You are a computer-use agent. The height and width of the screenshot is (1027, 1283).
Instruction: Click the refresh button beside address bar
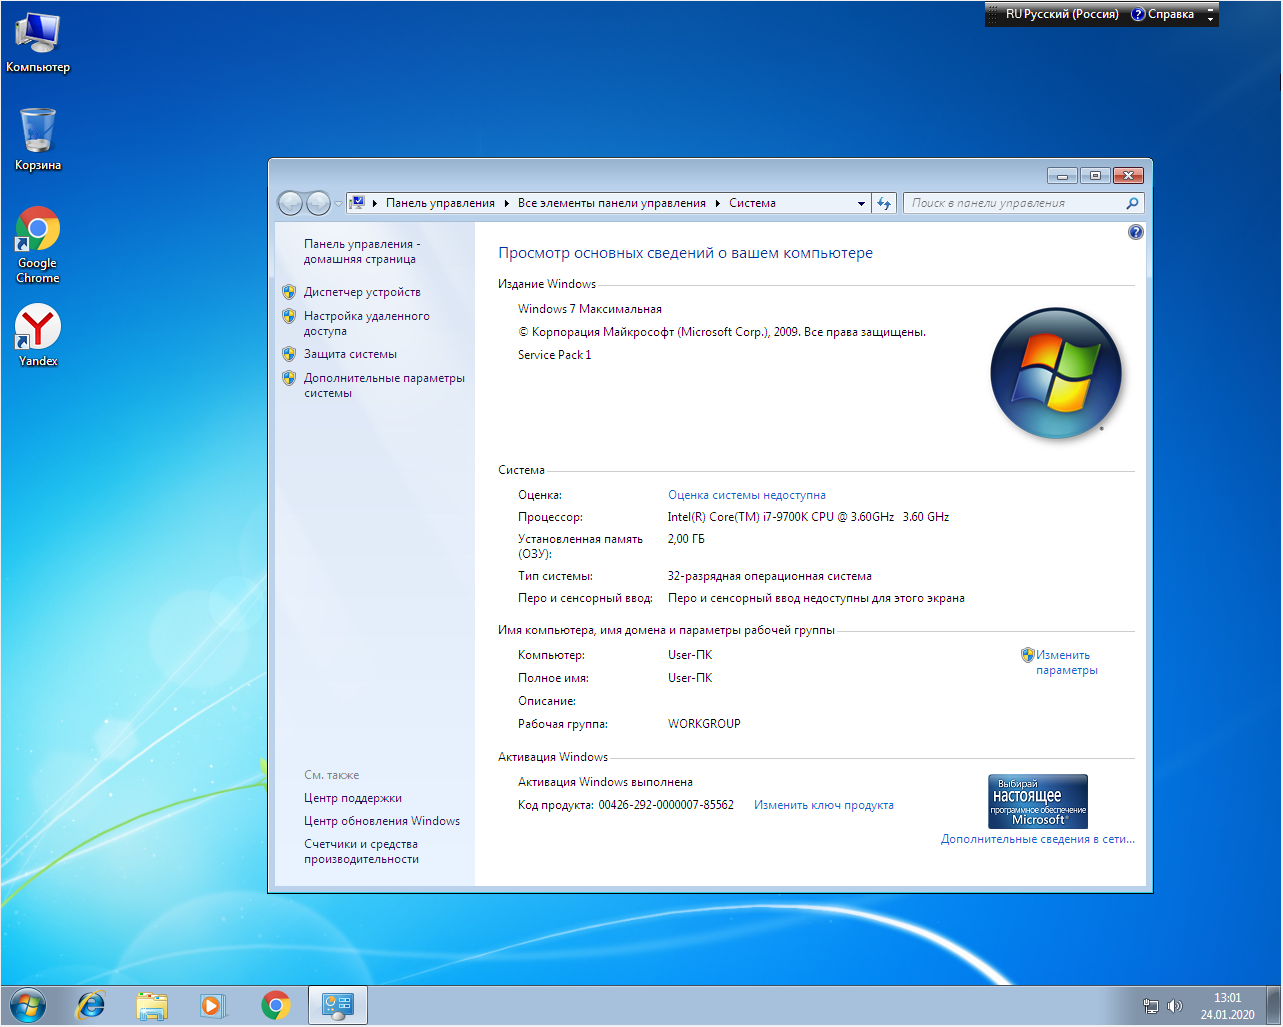point(884,203)
